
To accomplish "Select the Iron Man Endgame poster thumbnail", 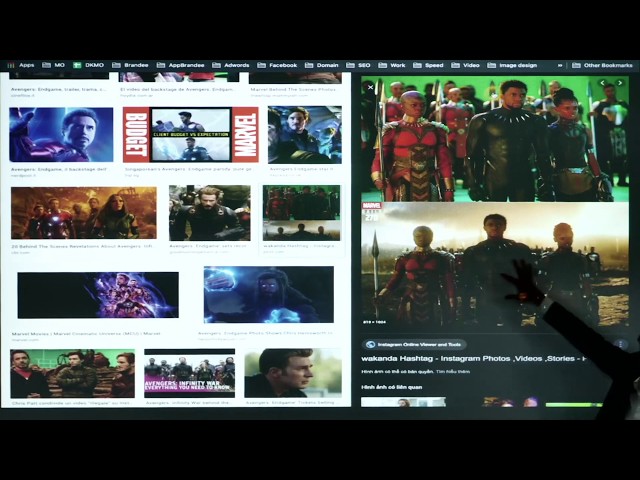I will pyautogui.click(x=61, y=135).
